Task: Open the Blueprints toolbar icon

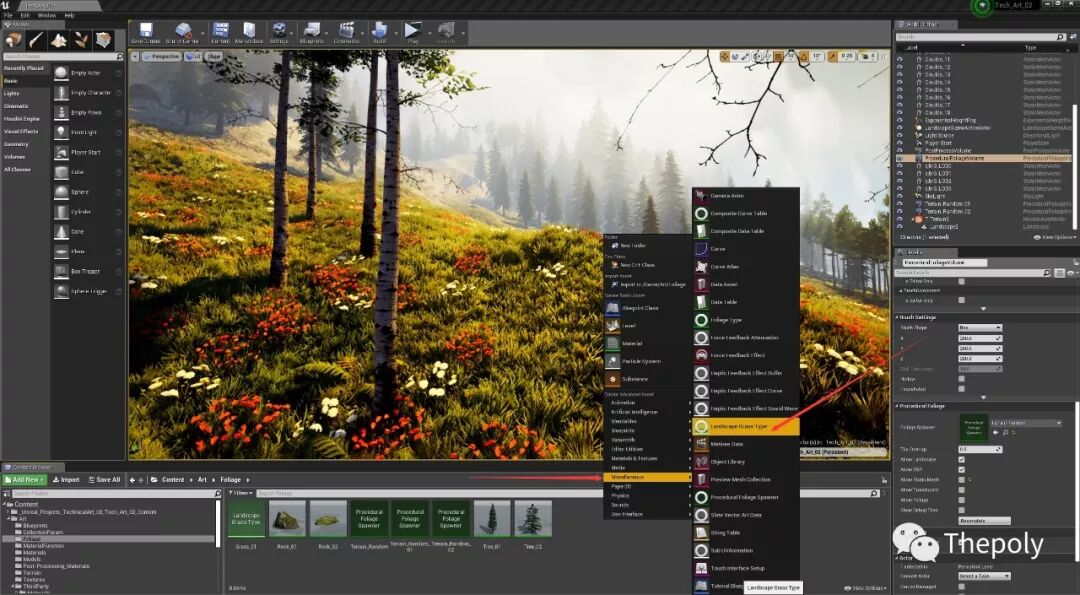Action: 311,32
